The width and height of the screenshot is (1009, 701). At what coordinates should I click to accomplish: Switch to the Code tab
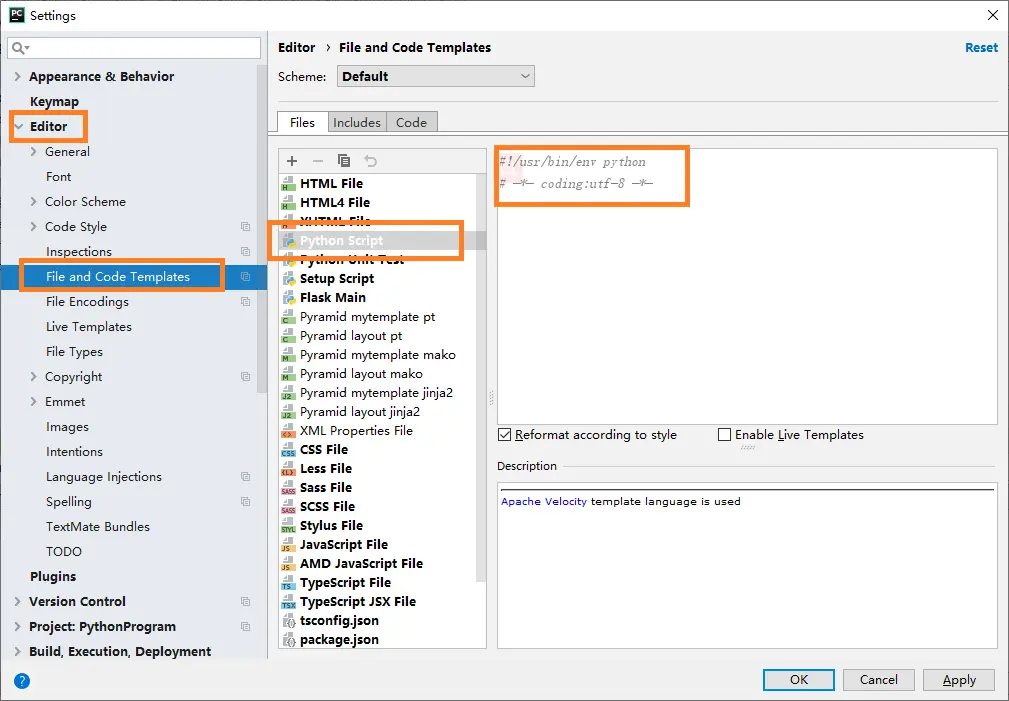(411, 122)
